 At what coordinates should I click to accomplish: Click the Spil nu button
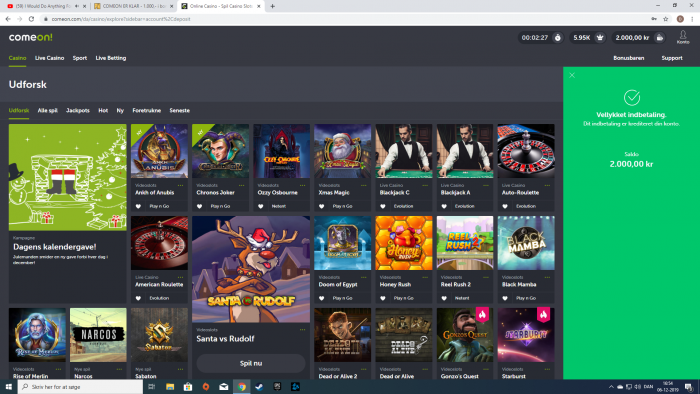tap(251, 363)
